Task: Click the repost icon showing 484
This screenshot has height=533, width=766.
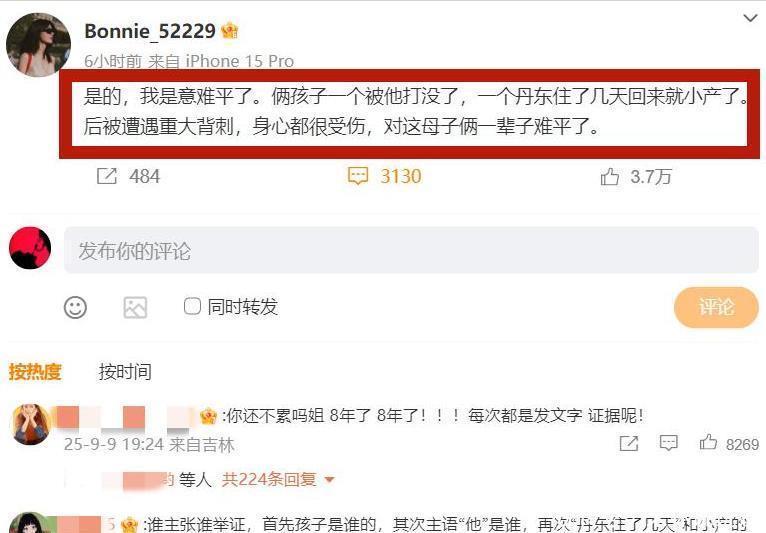Action: pyautogui.click(x=107, y=176)
